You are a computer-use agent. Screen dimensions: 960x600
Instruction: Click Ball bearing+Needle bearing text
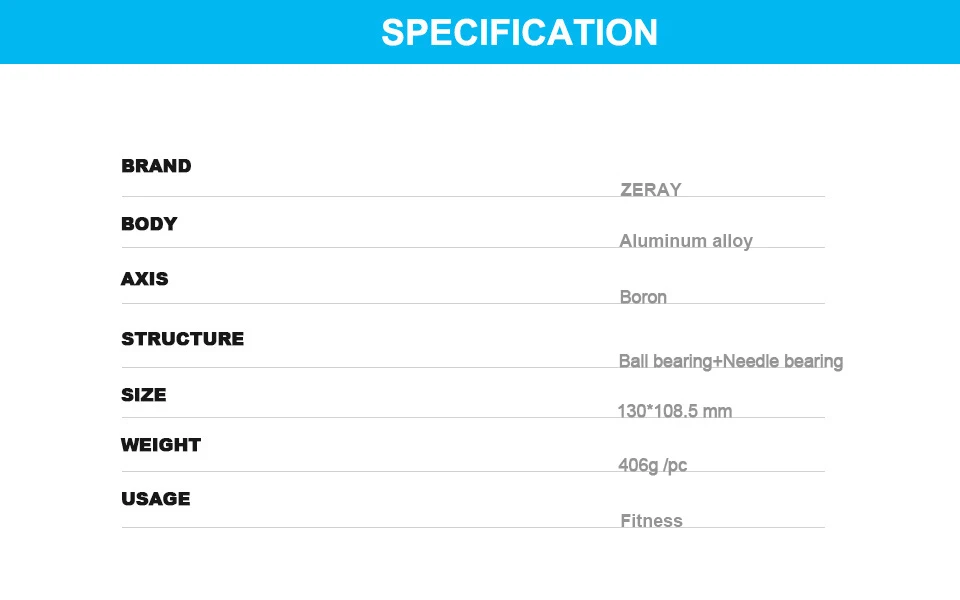730,361
